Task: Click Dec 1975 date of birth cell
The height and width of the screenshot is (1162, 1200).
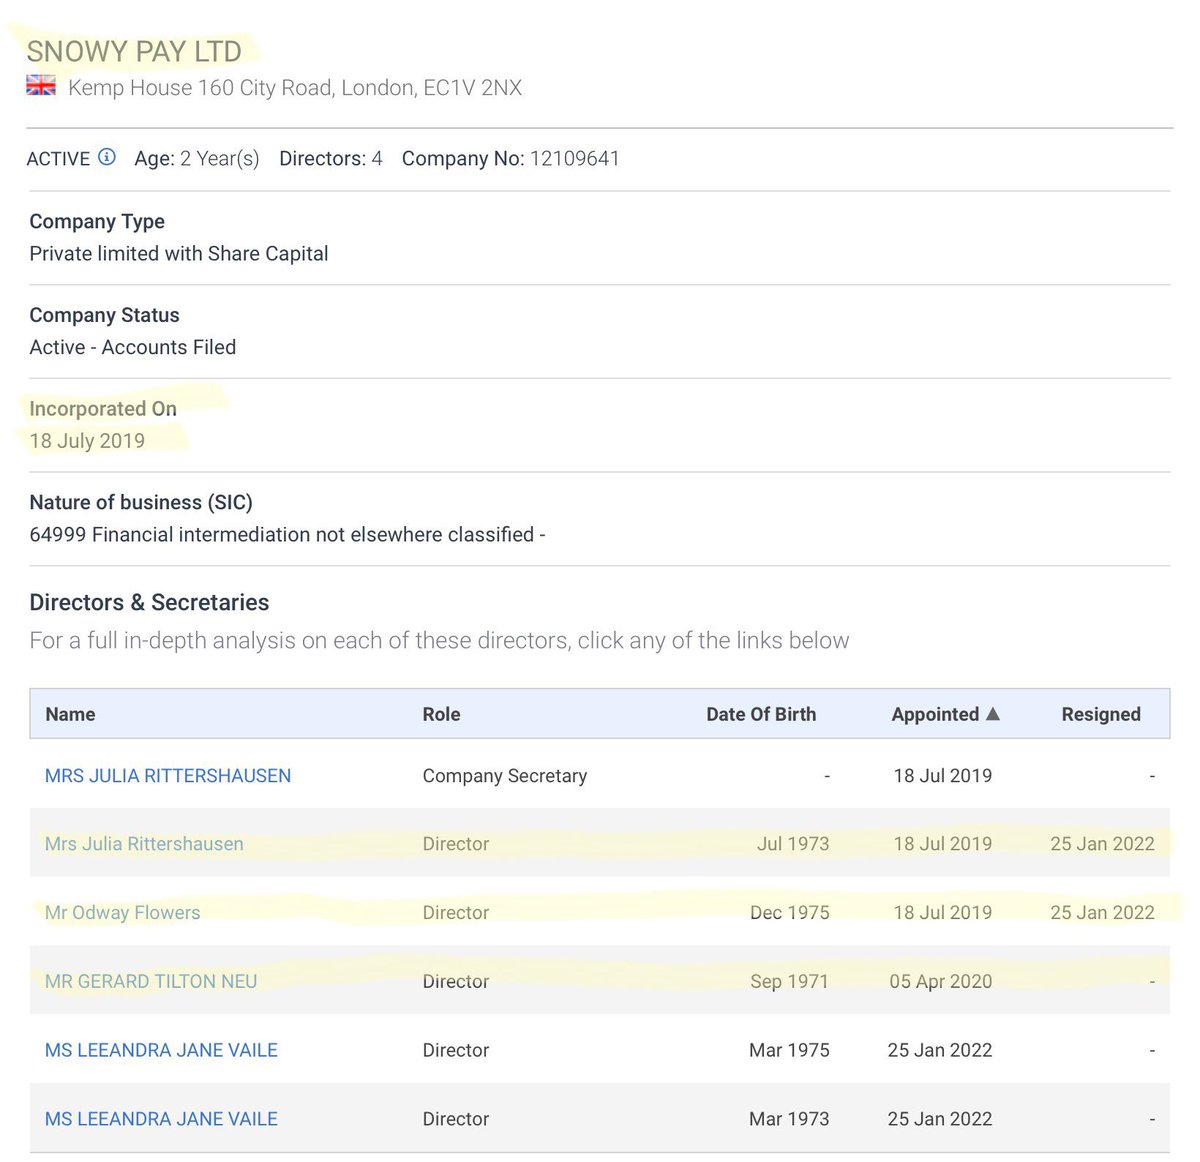Action: [790, 912]
